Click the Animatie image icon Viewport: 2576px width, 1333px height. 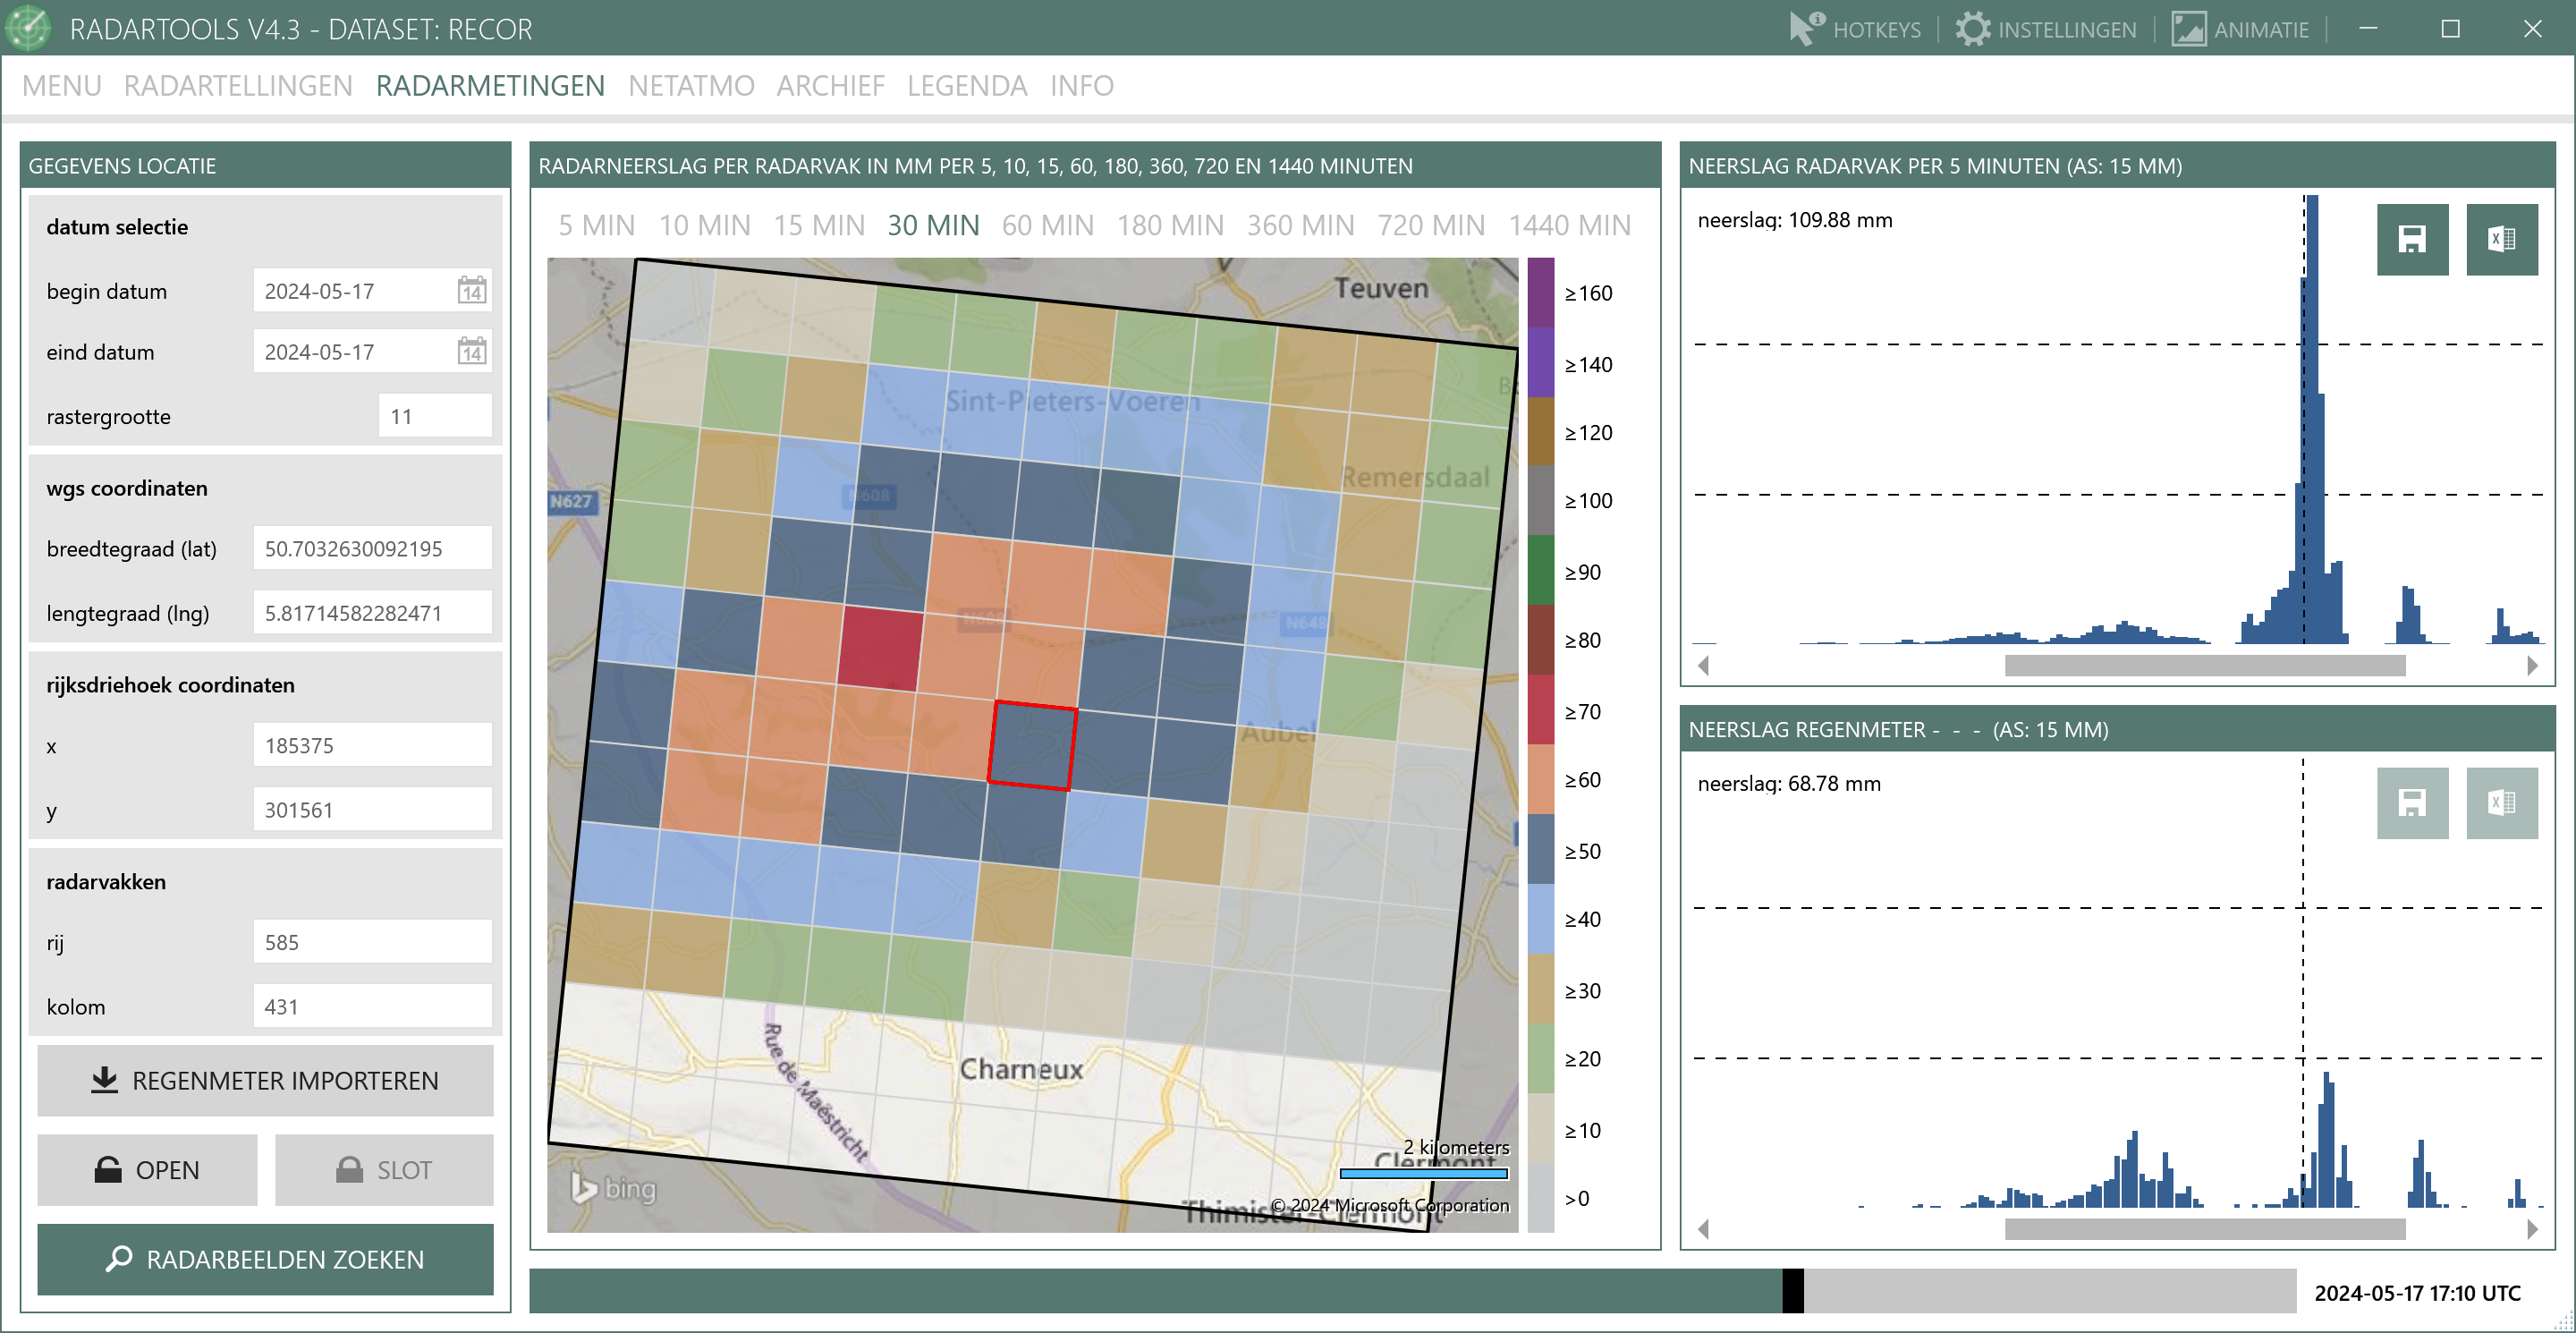[x=2188, y=28]
